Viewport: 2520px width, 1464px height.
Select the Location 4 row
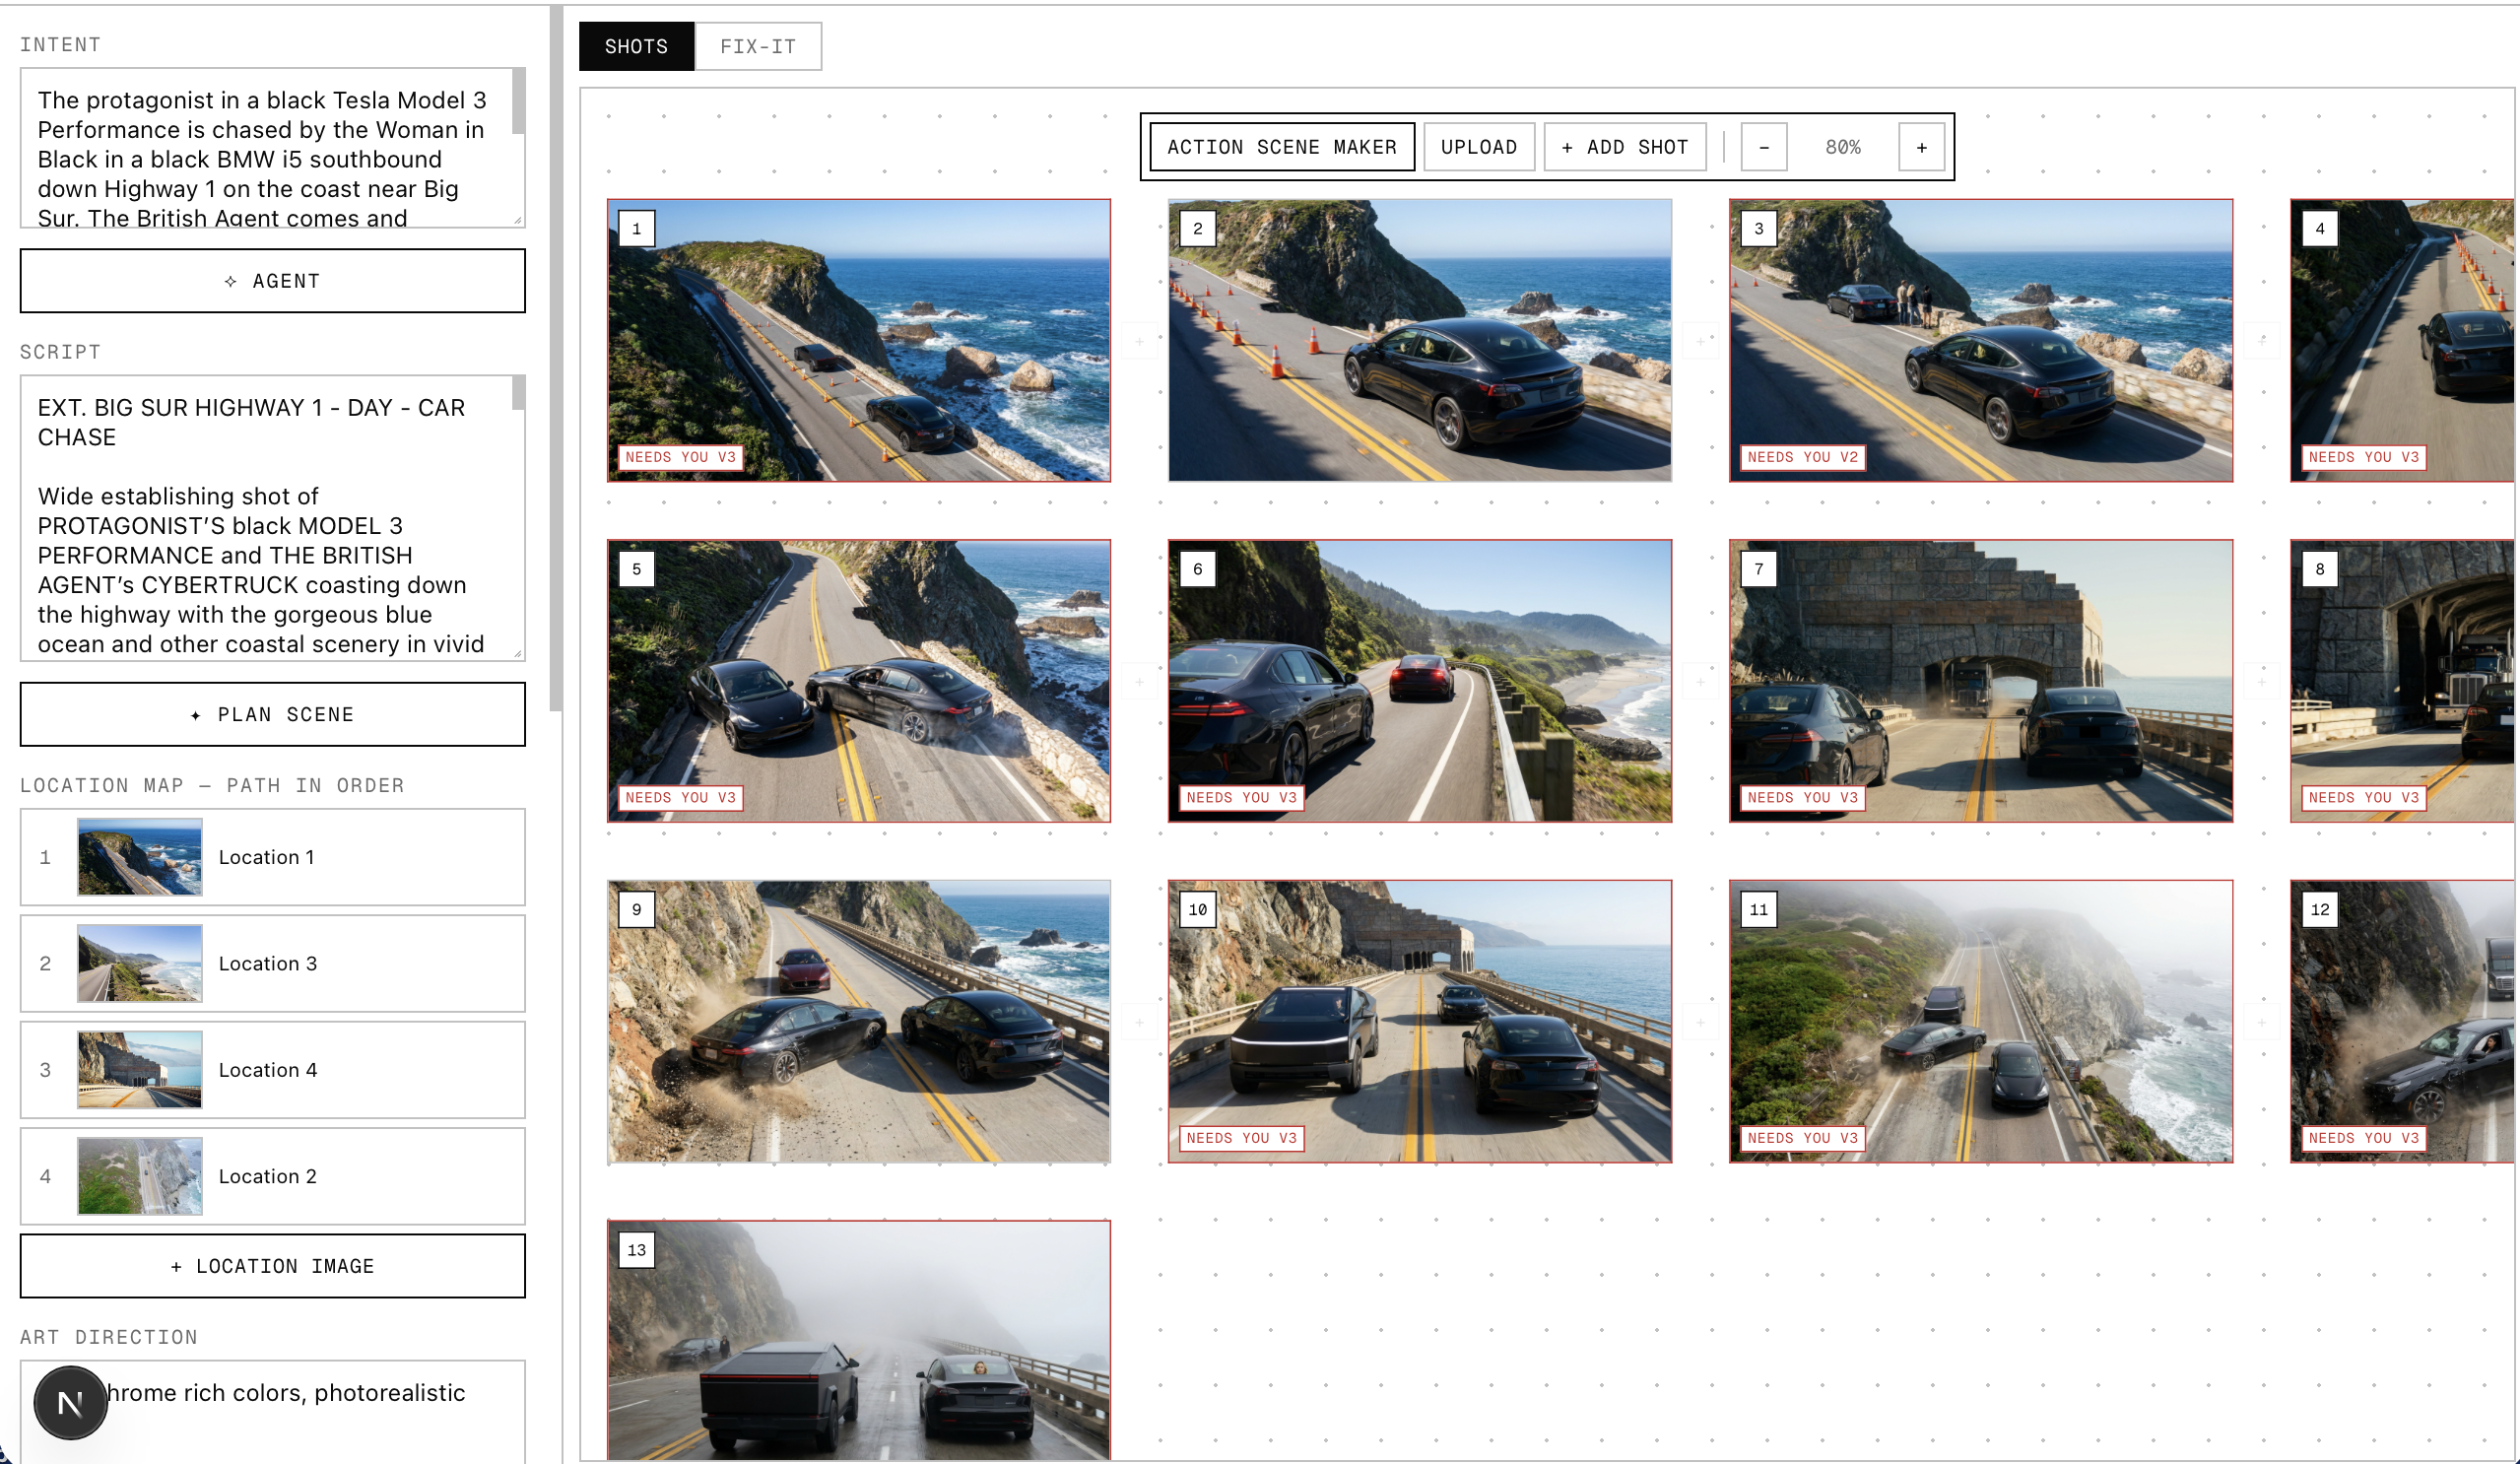click(x=272, y=1069)
